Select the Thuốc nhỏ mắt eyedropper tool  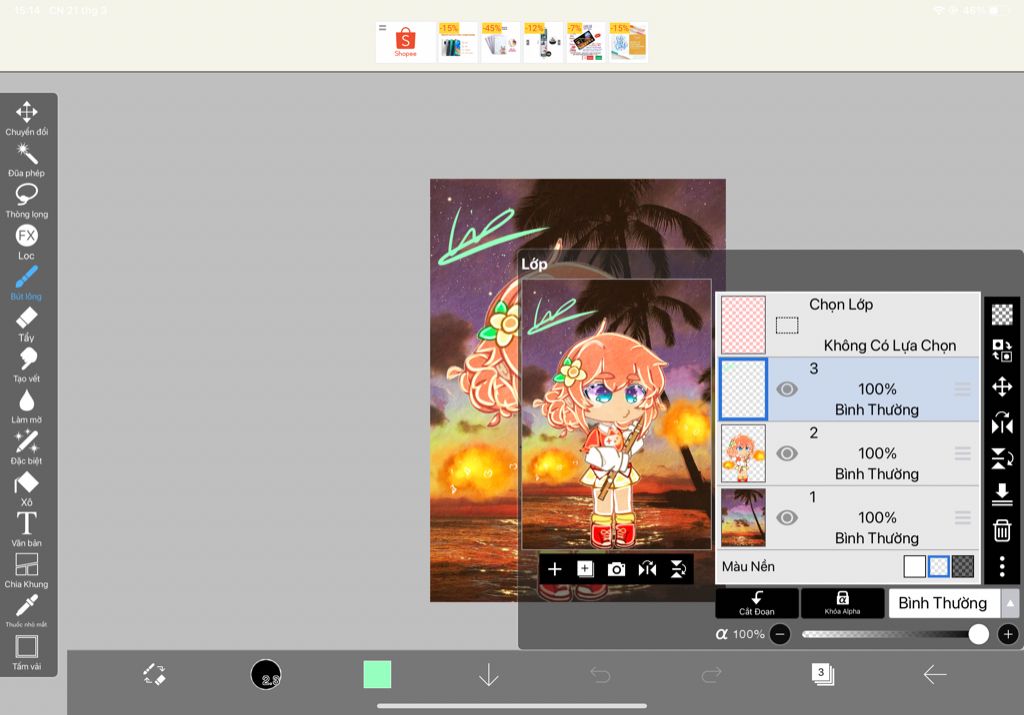click(27, 611)
